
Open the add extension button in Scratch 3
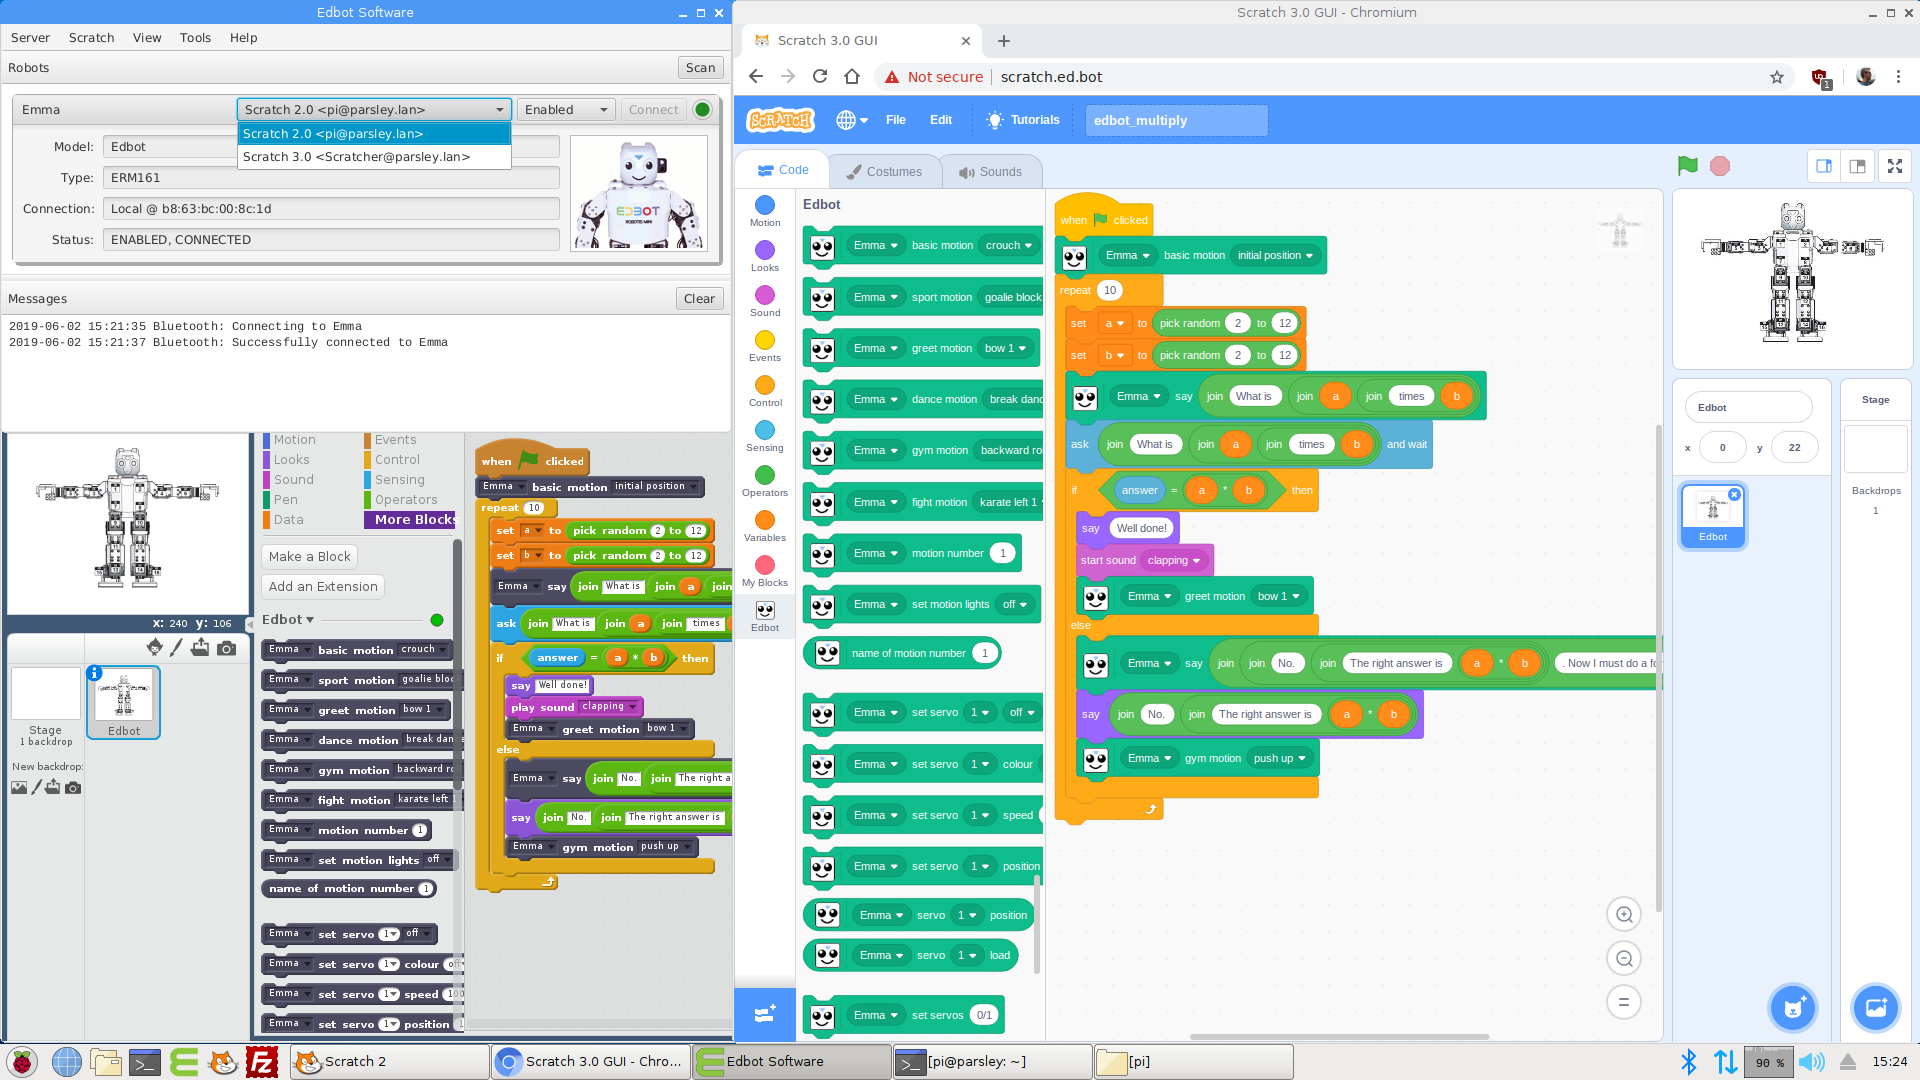(765, 1014)
